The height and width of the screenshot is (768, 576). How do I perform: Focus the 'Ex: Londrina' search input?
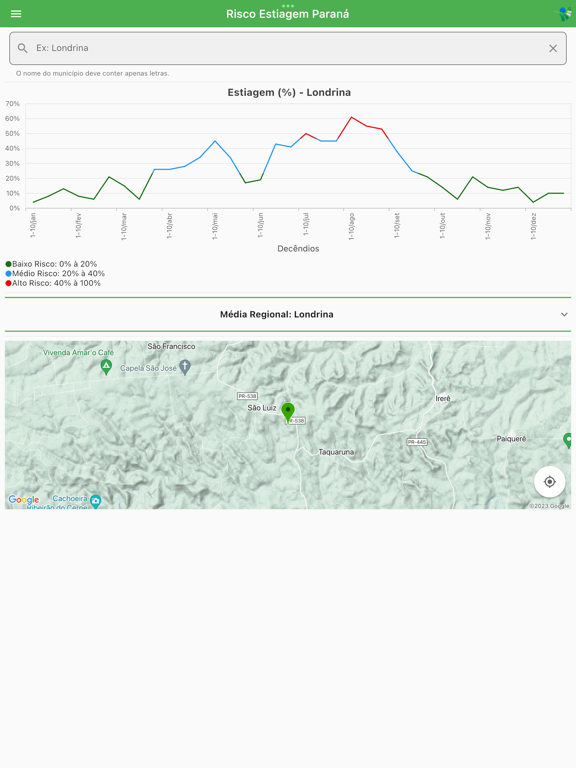coord(288,48)
